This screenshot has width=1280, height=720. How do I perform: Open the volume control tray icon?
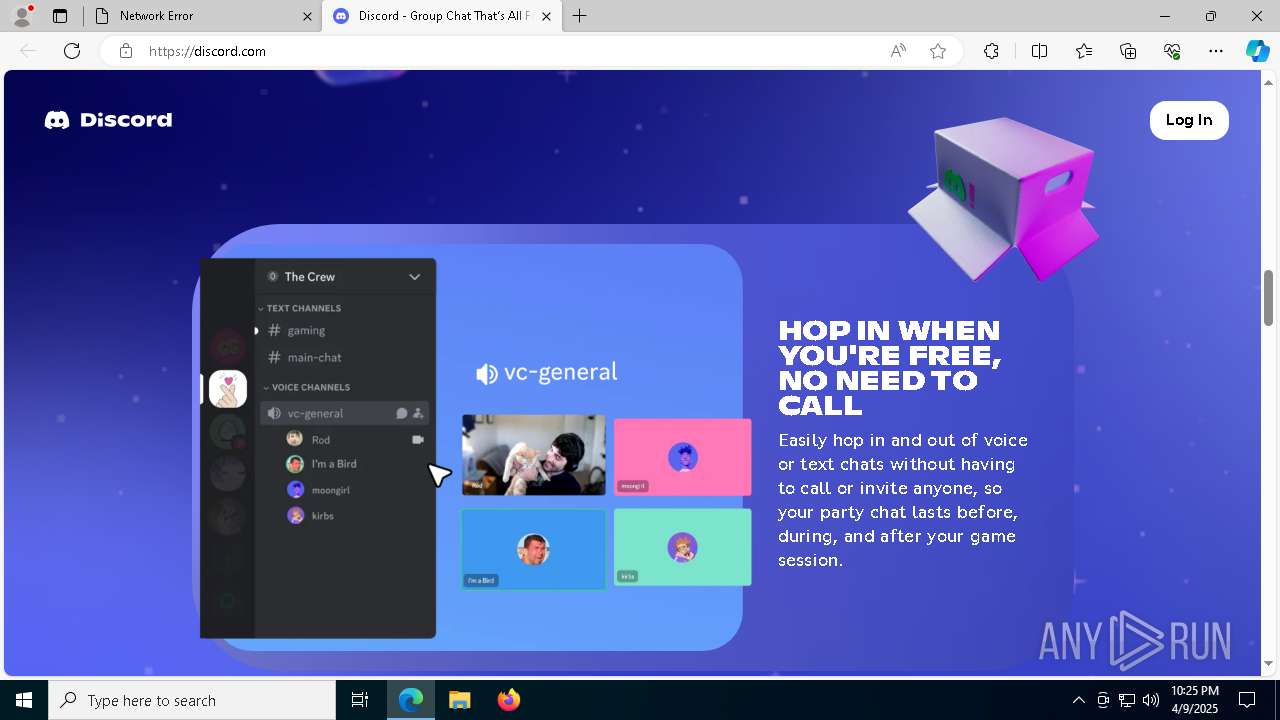1151,700
